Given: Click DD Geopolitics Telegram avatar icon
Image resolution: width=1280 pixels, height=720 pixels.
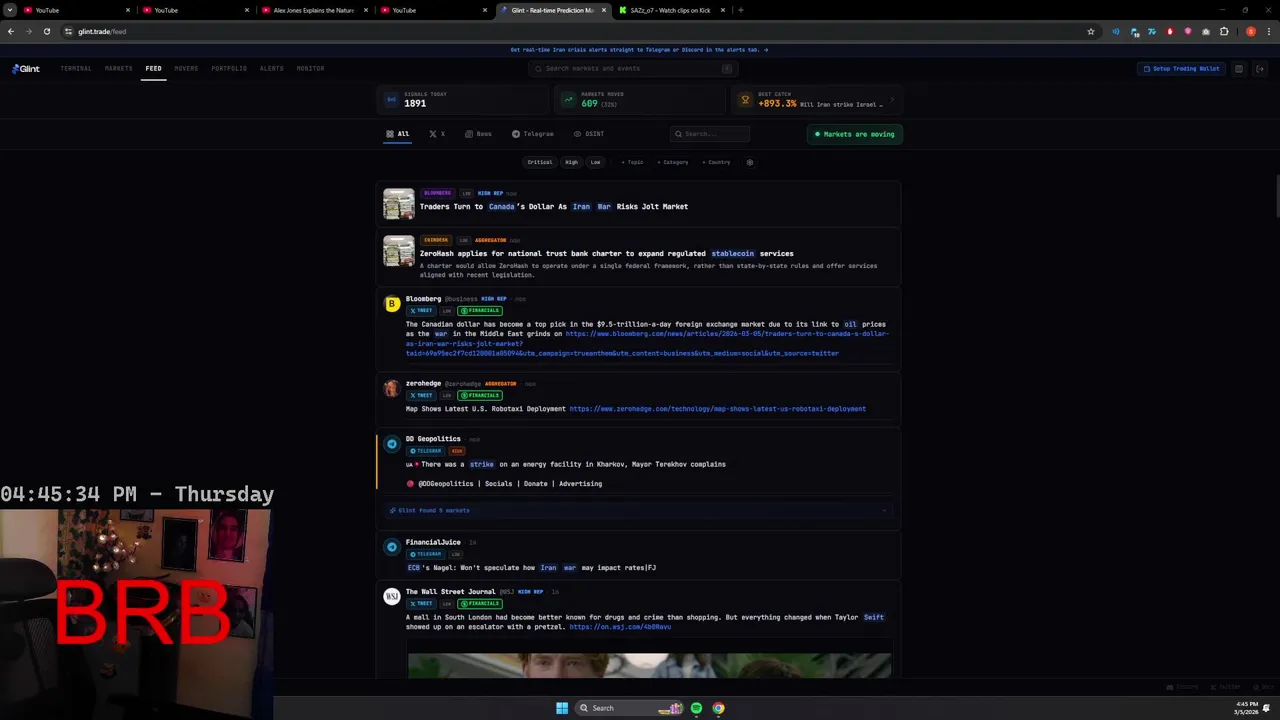Looking at the screenshot, I should click(x=392, y=444).
